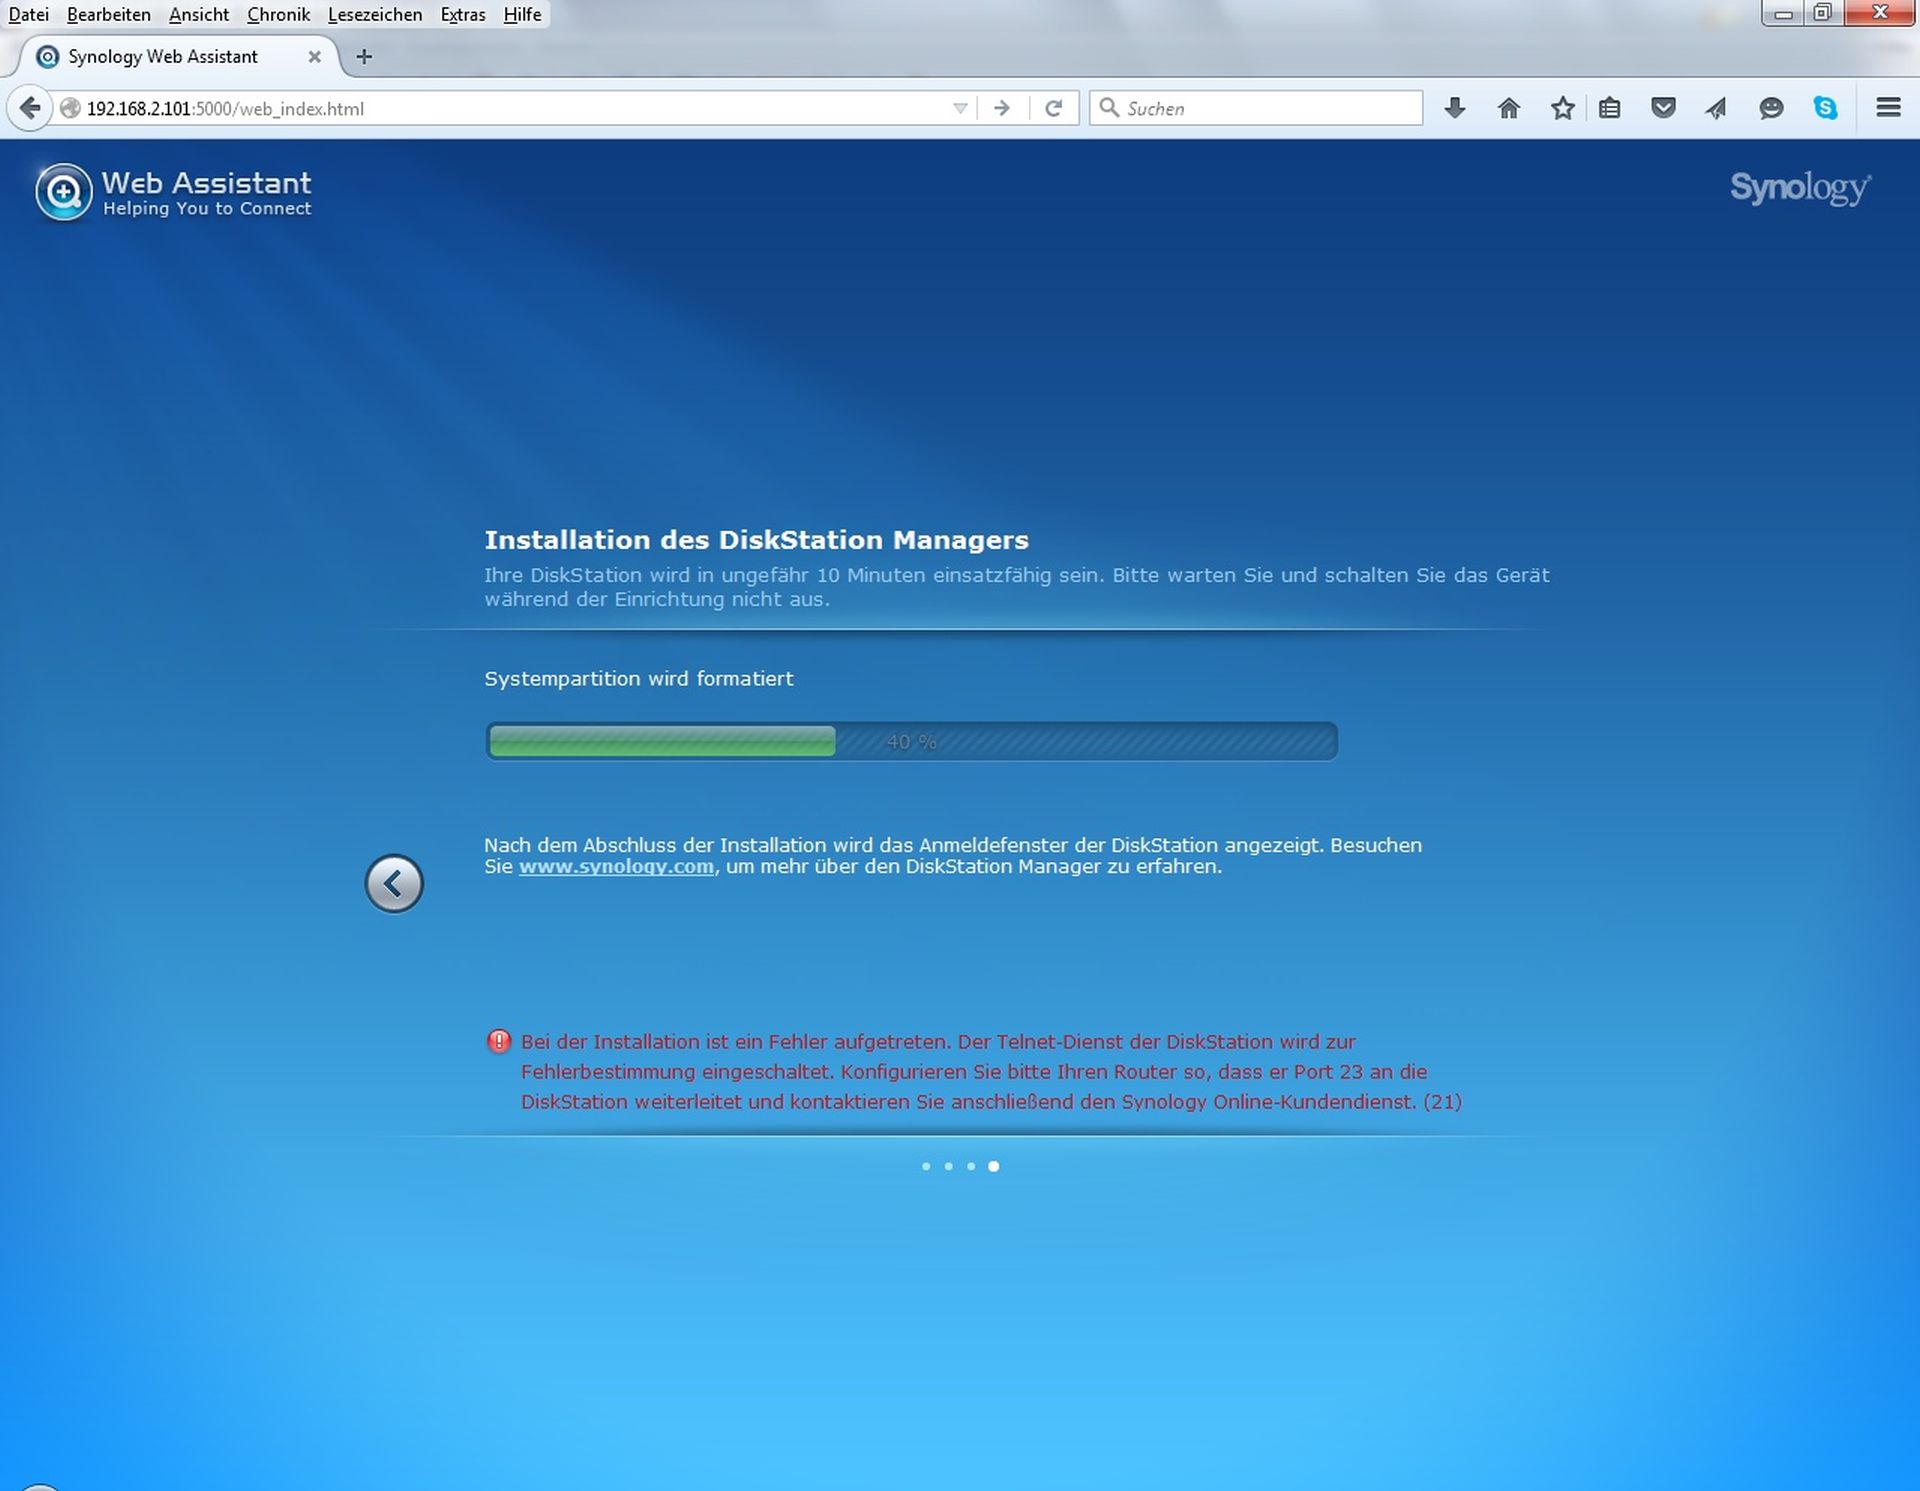1920x1491 pixels.
Task: Open the Firefox hamburger menu
Action: [1888, 107]
